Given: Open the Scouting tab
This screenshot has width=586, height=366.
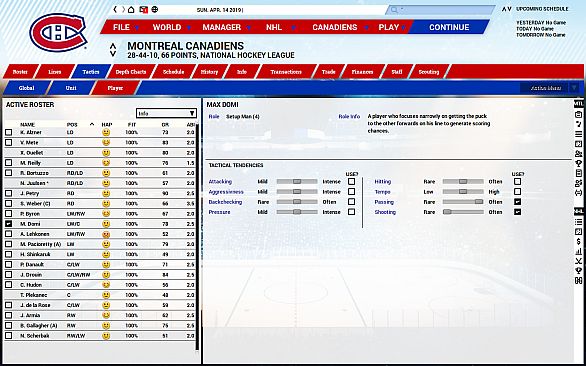Looking at the screenshot, I should click(429, 72).
